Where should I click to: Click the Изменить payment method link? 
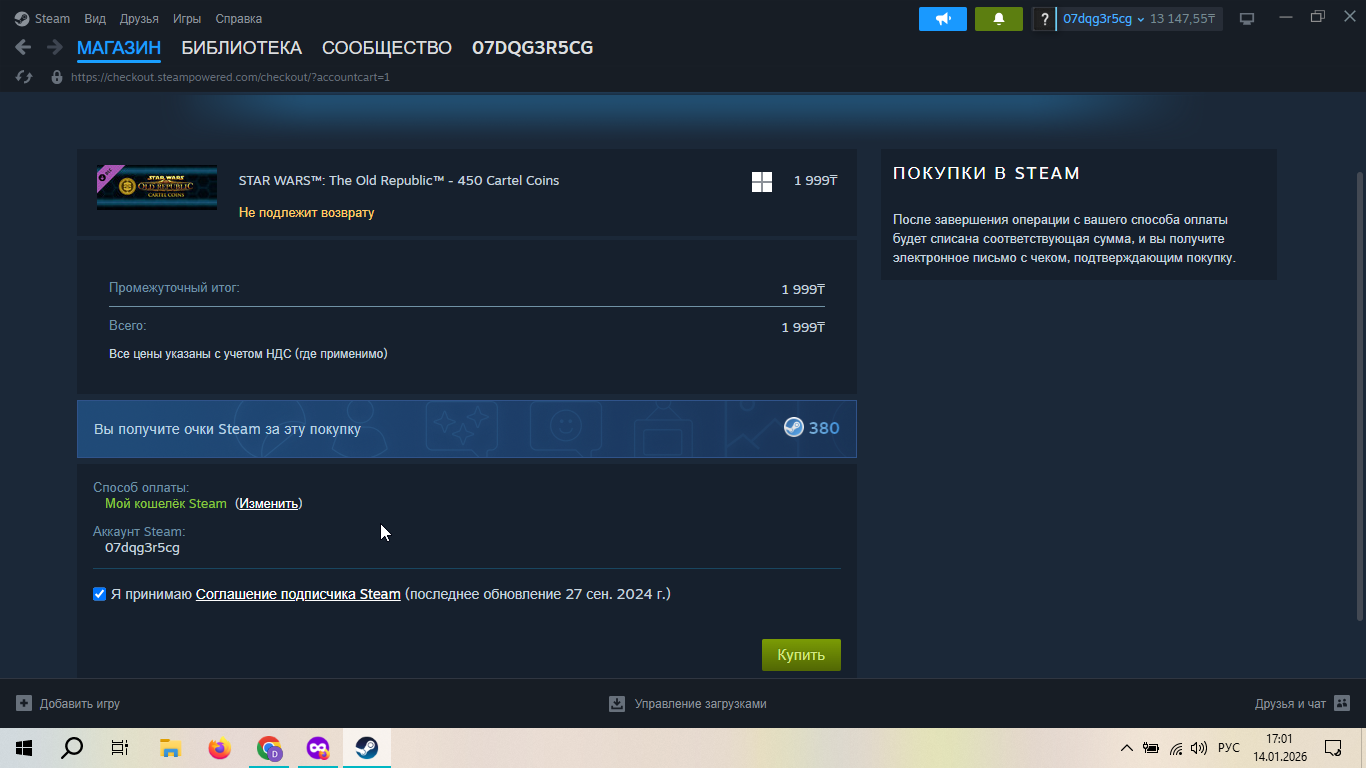[269, 503]
